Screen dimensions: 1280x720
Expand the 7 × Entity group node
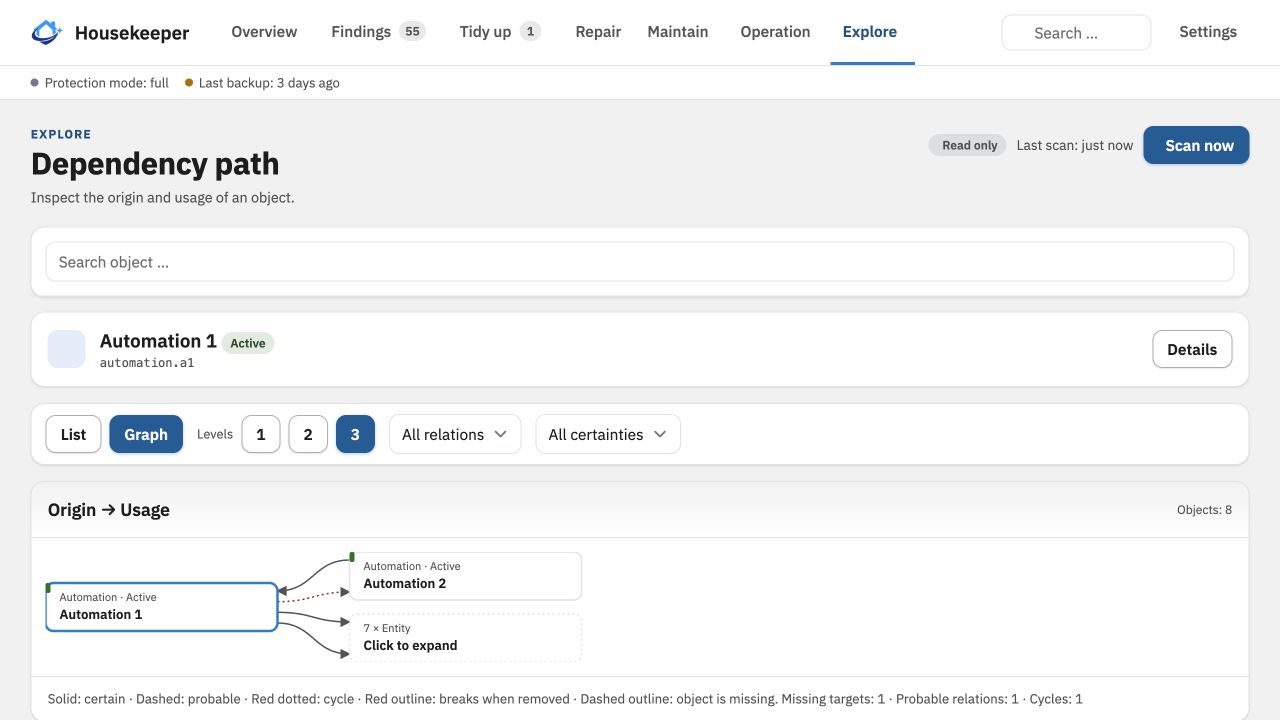point(466,637)
